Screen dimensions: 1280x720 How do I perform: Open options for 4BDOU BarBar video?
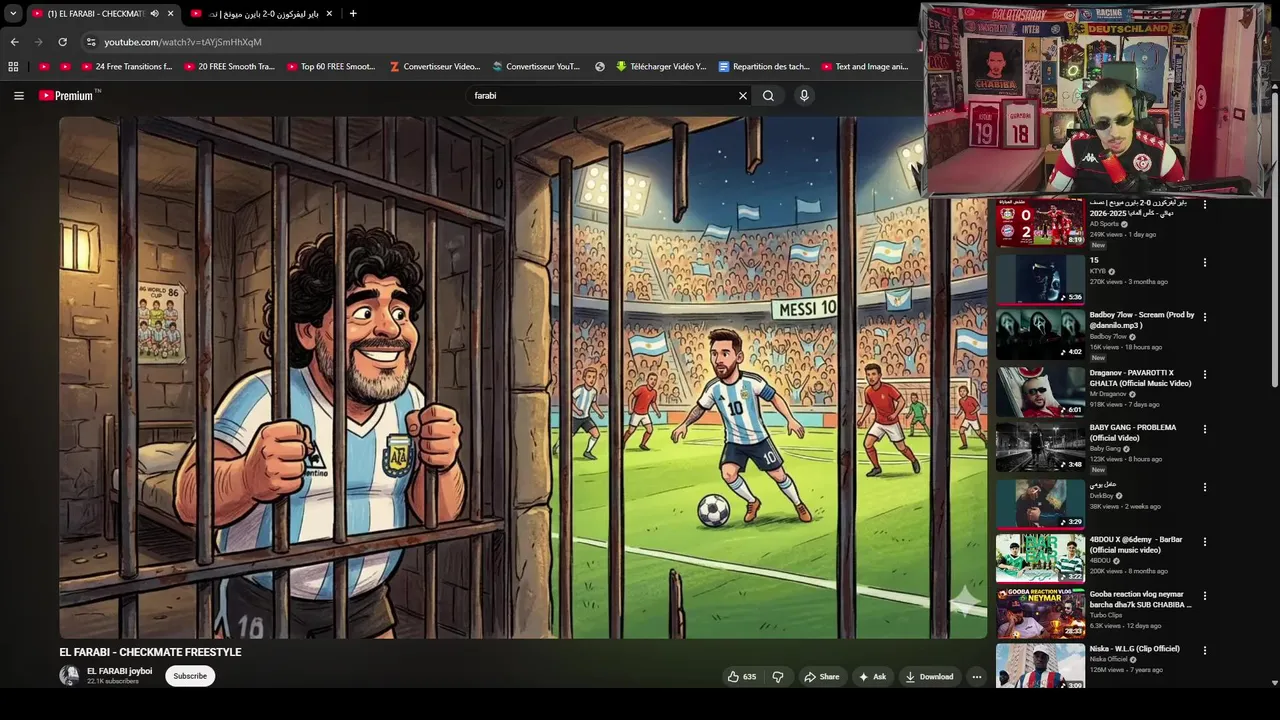click(1205, 542)
